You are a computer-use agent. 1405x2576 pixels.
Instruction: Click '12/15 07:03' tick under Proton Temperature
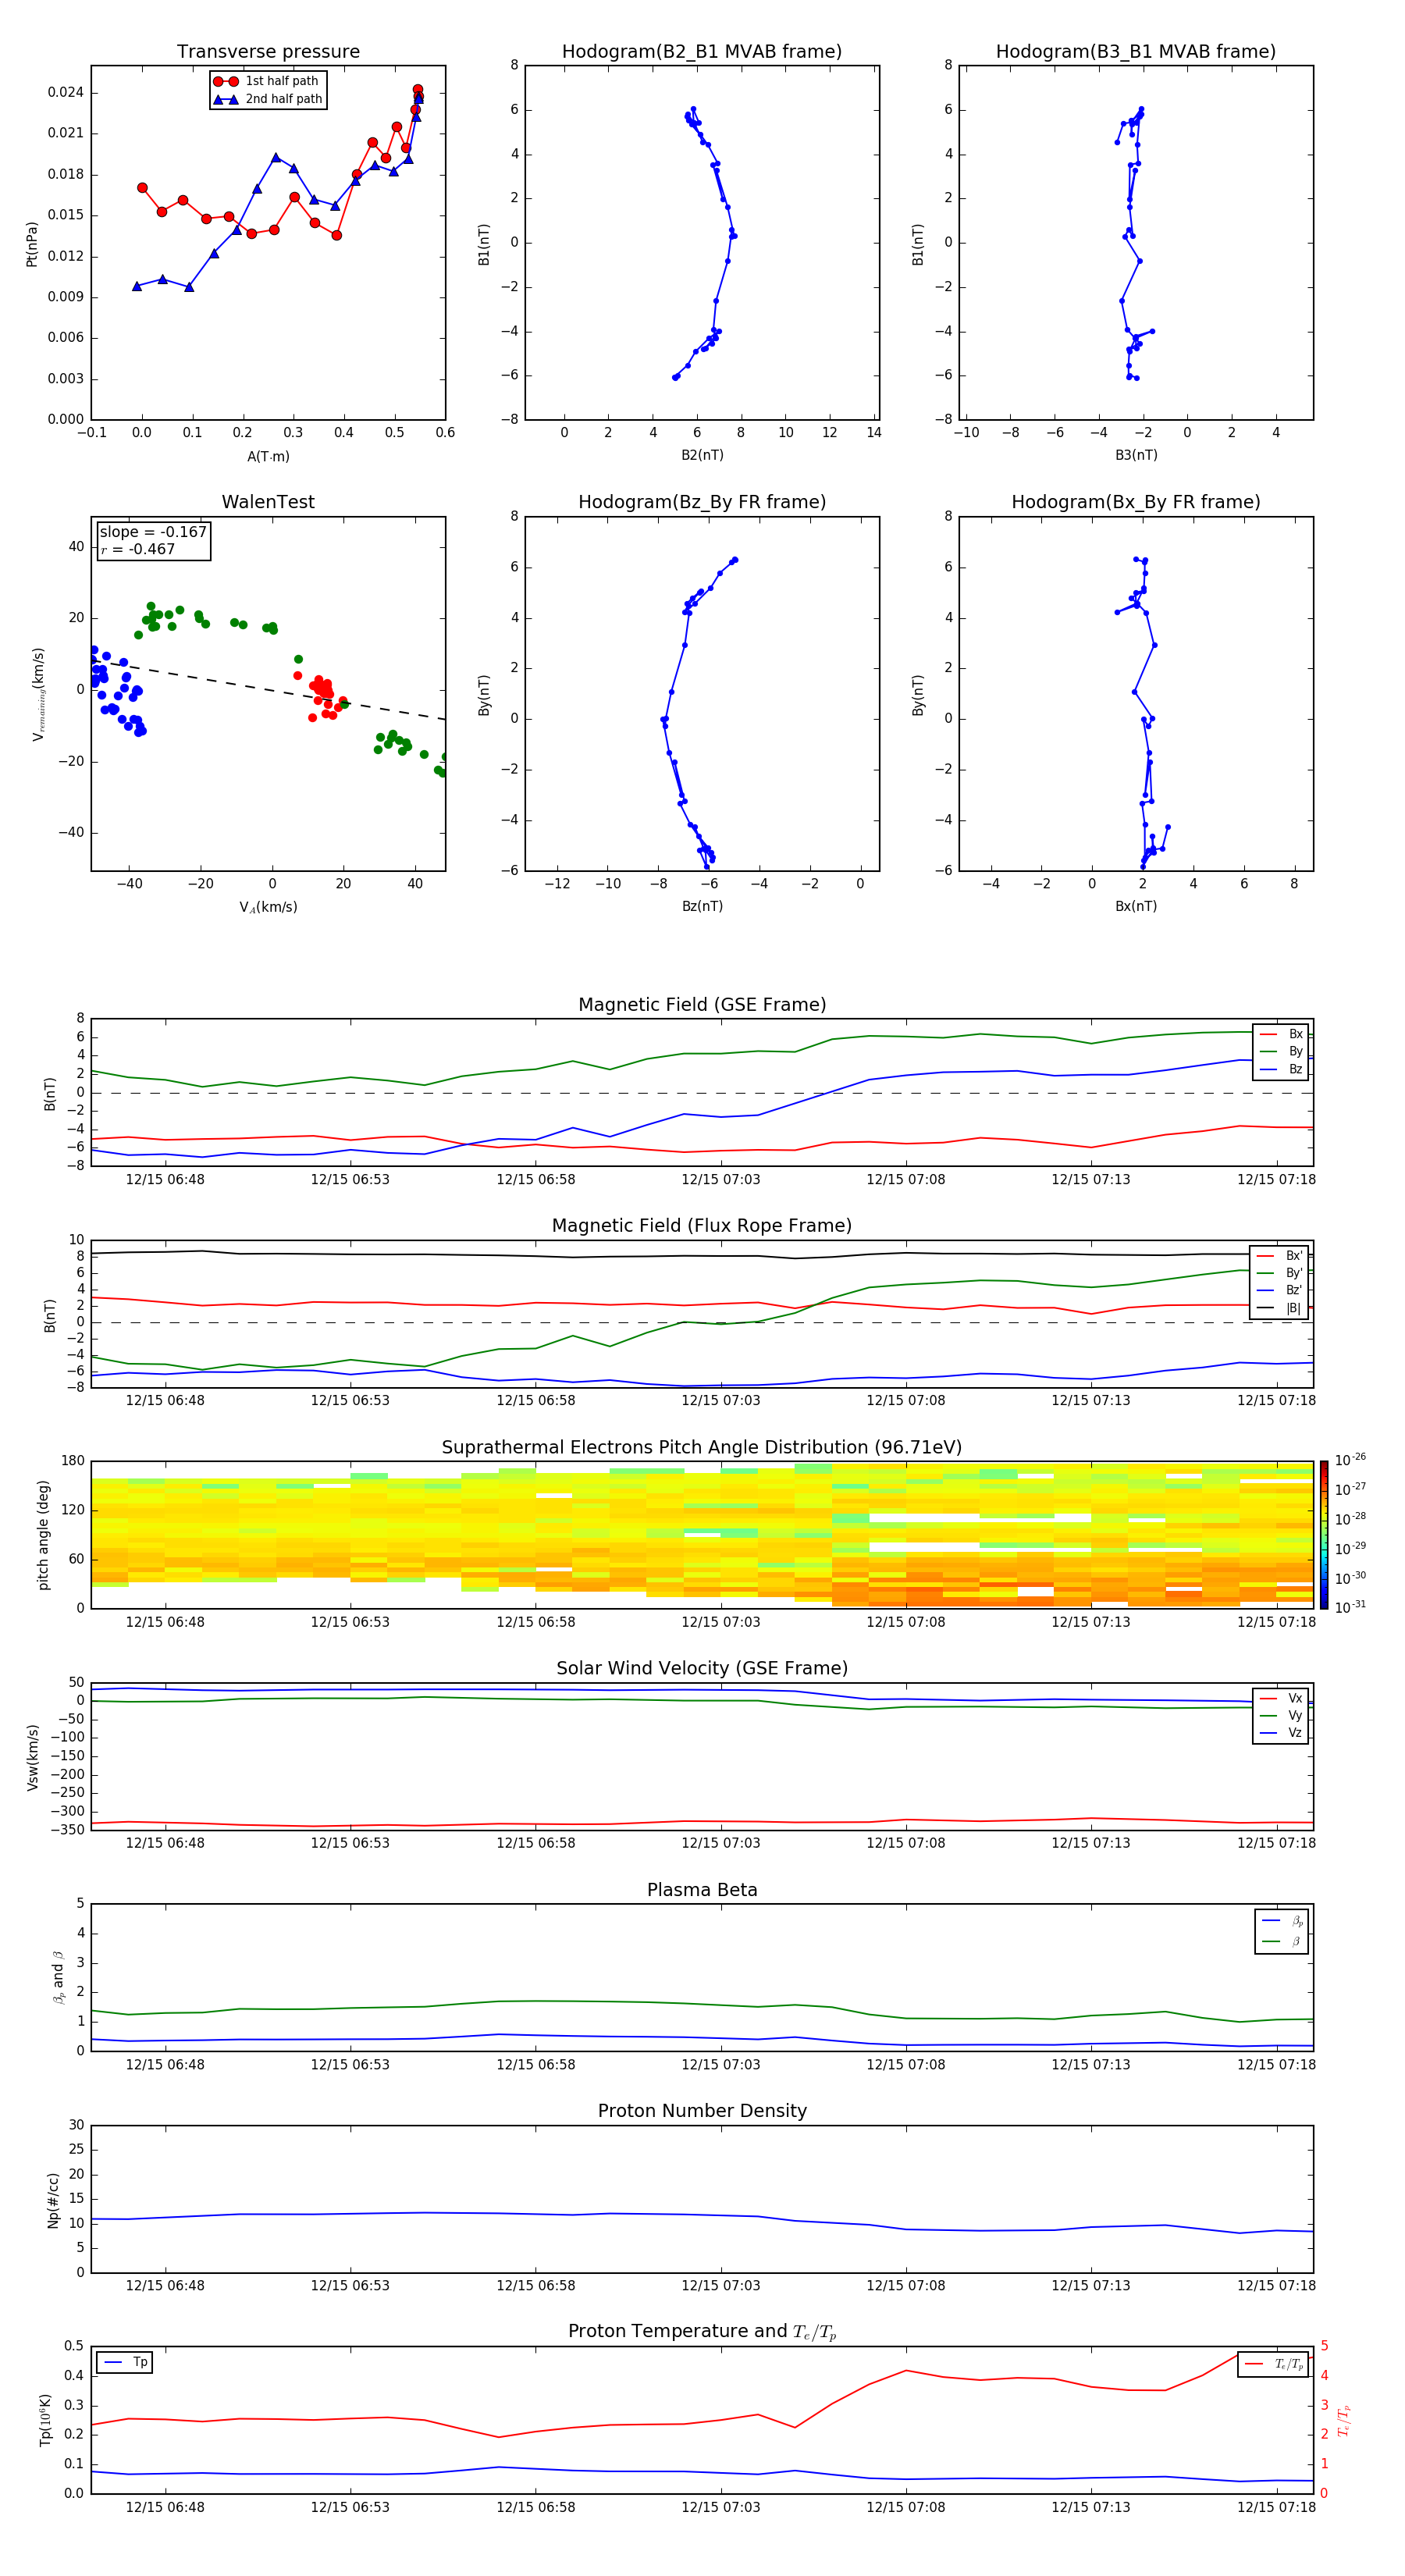tap(721, 2508)
